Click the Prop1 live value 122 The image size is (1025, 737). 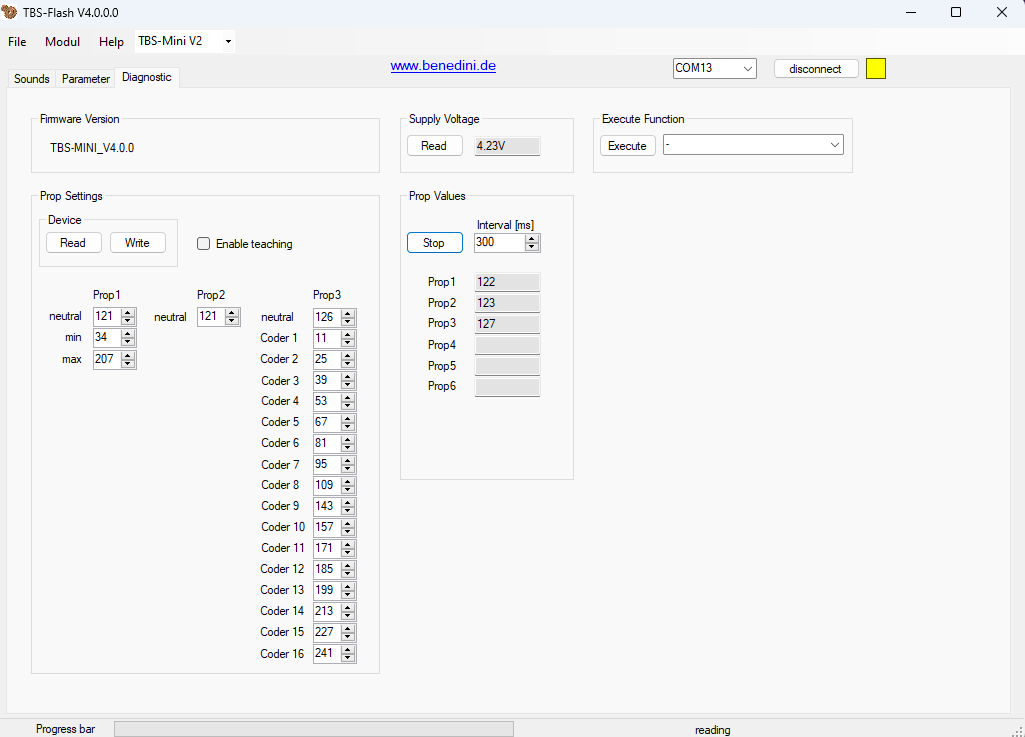507,282
